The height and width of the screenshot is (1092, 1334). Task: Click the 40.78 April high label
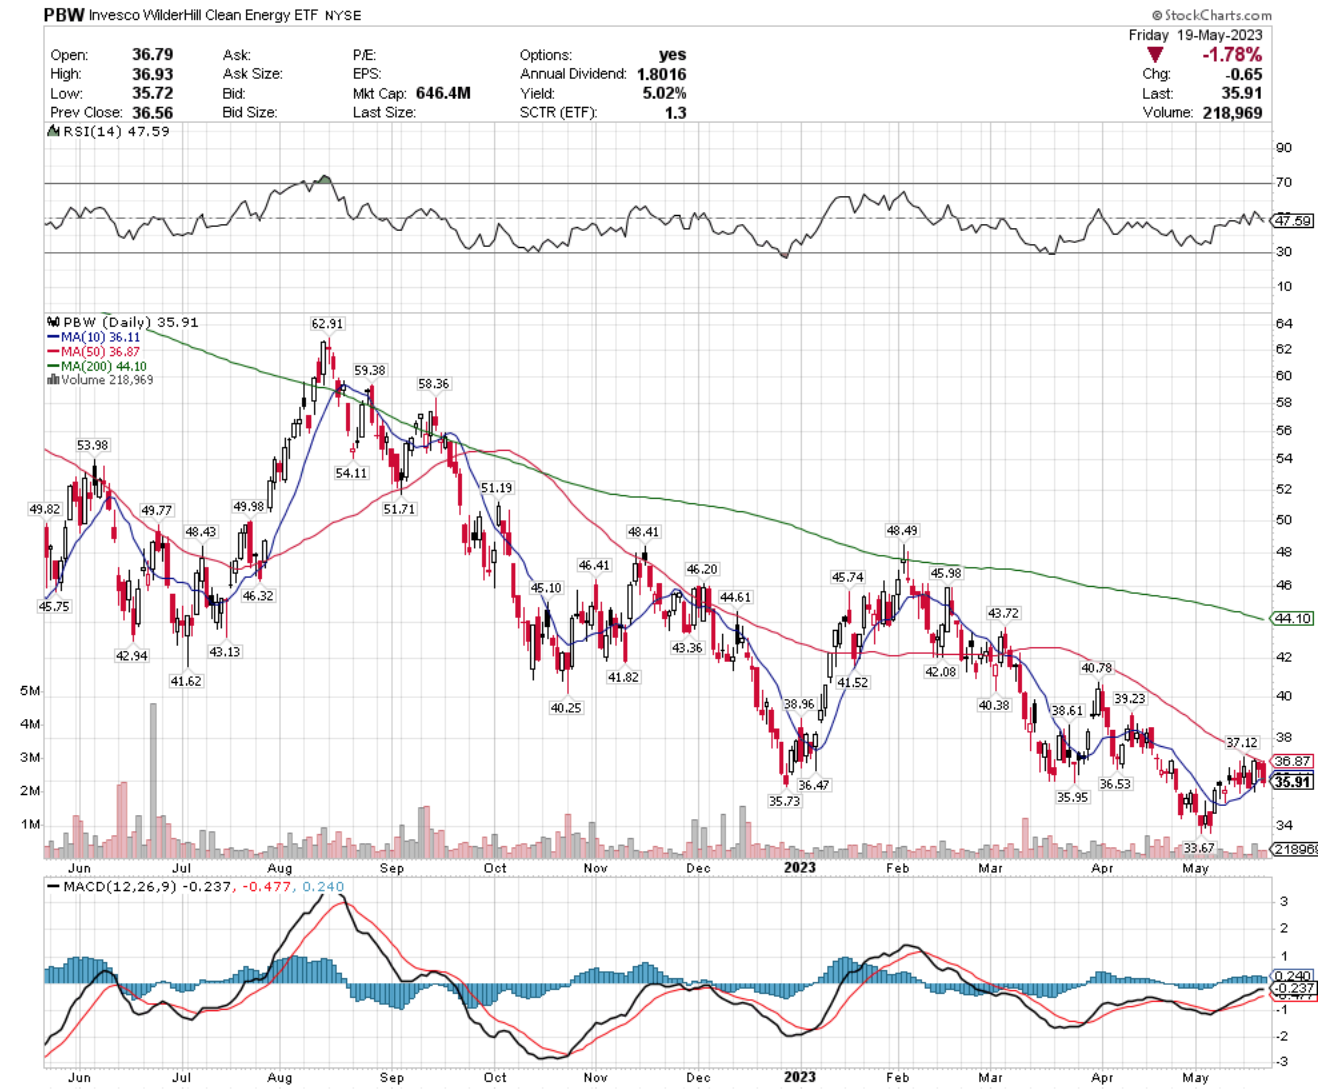coord(1097,668)
